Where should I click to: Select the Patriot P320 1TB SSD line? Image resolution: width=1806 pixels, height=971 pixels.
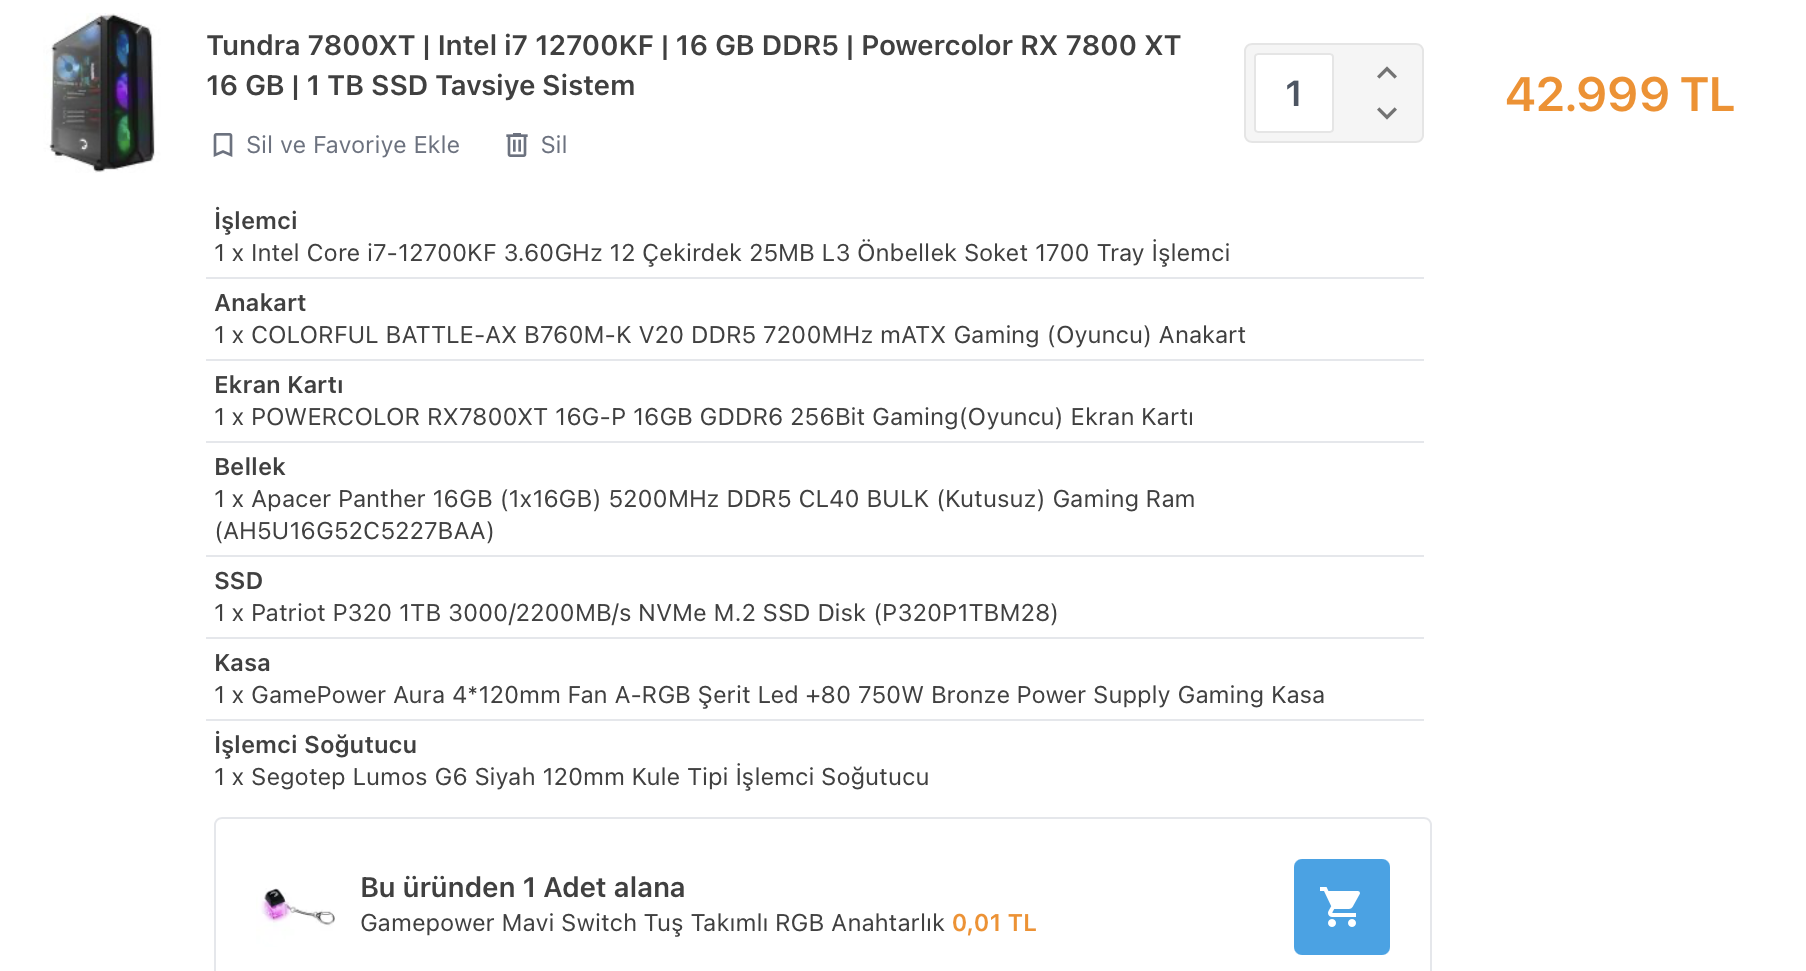[x=636, y=613]
